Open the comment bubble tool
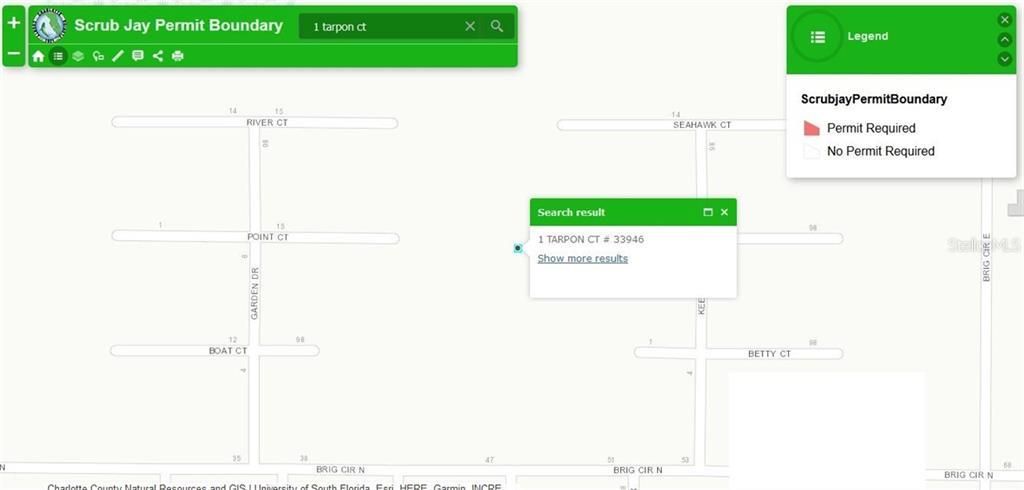This screenshot has height=490, width=1024. pyautogui.click(x=138, y=56)
